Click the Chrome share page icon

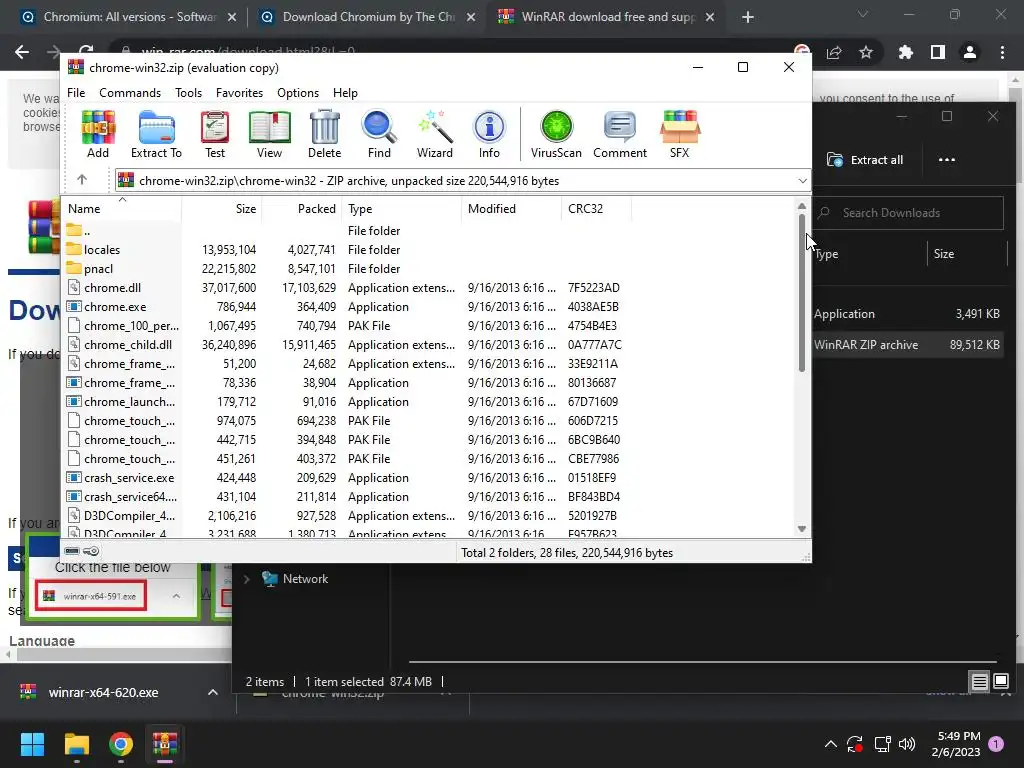tap(834, 52)
